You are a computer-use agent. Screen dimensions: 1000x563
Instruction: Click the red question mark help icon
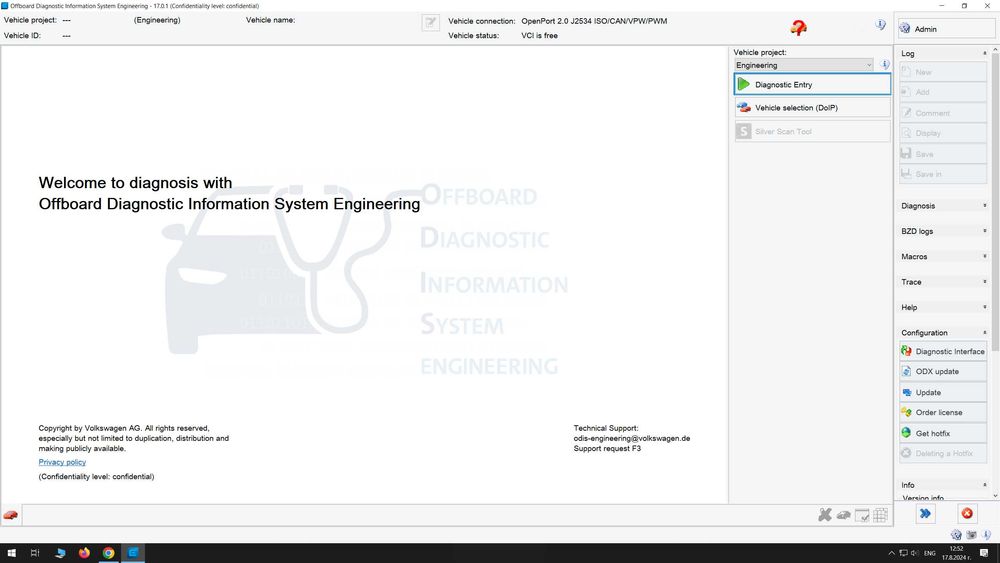point(798,27)
